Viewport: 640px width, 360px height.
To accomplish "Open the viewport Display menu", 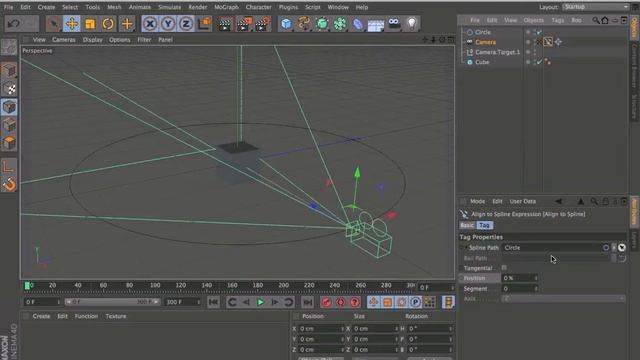I will 93,40.
